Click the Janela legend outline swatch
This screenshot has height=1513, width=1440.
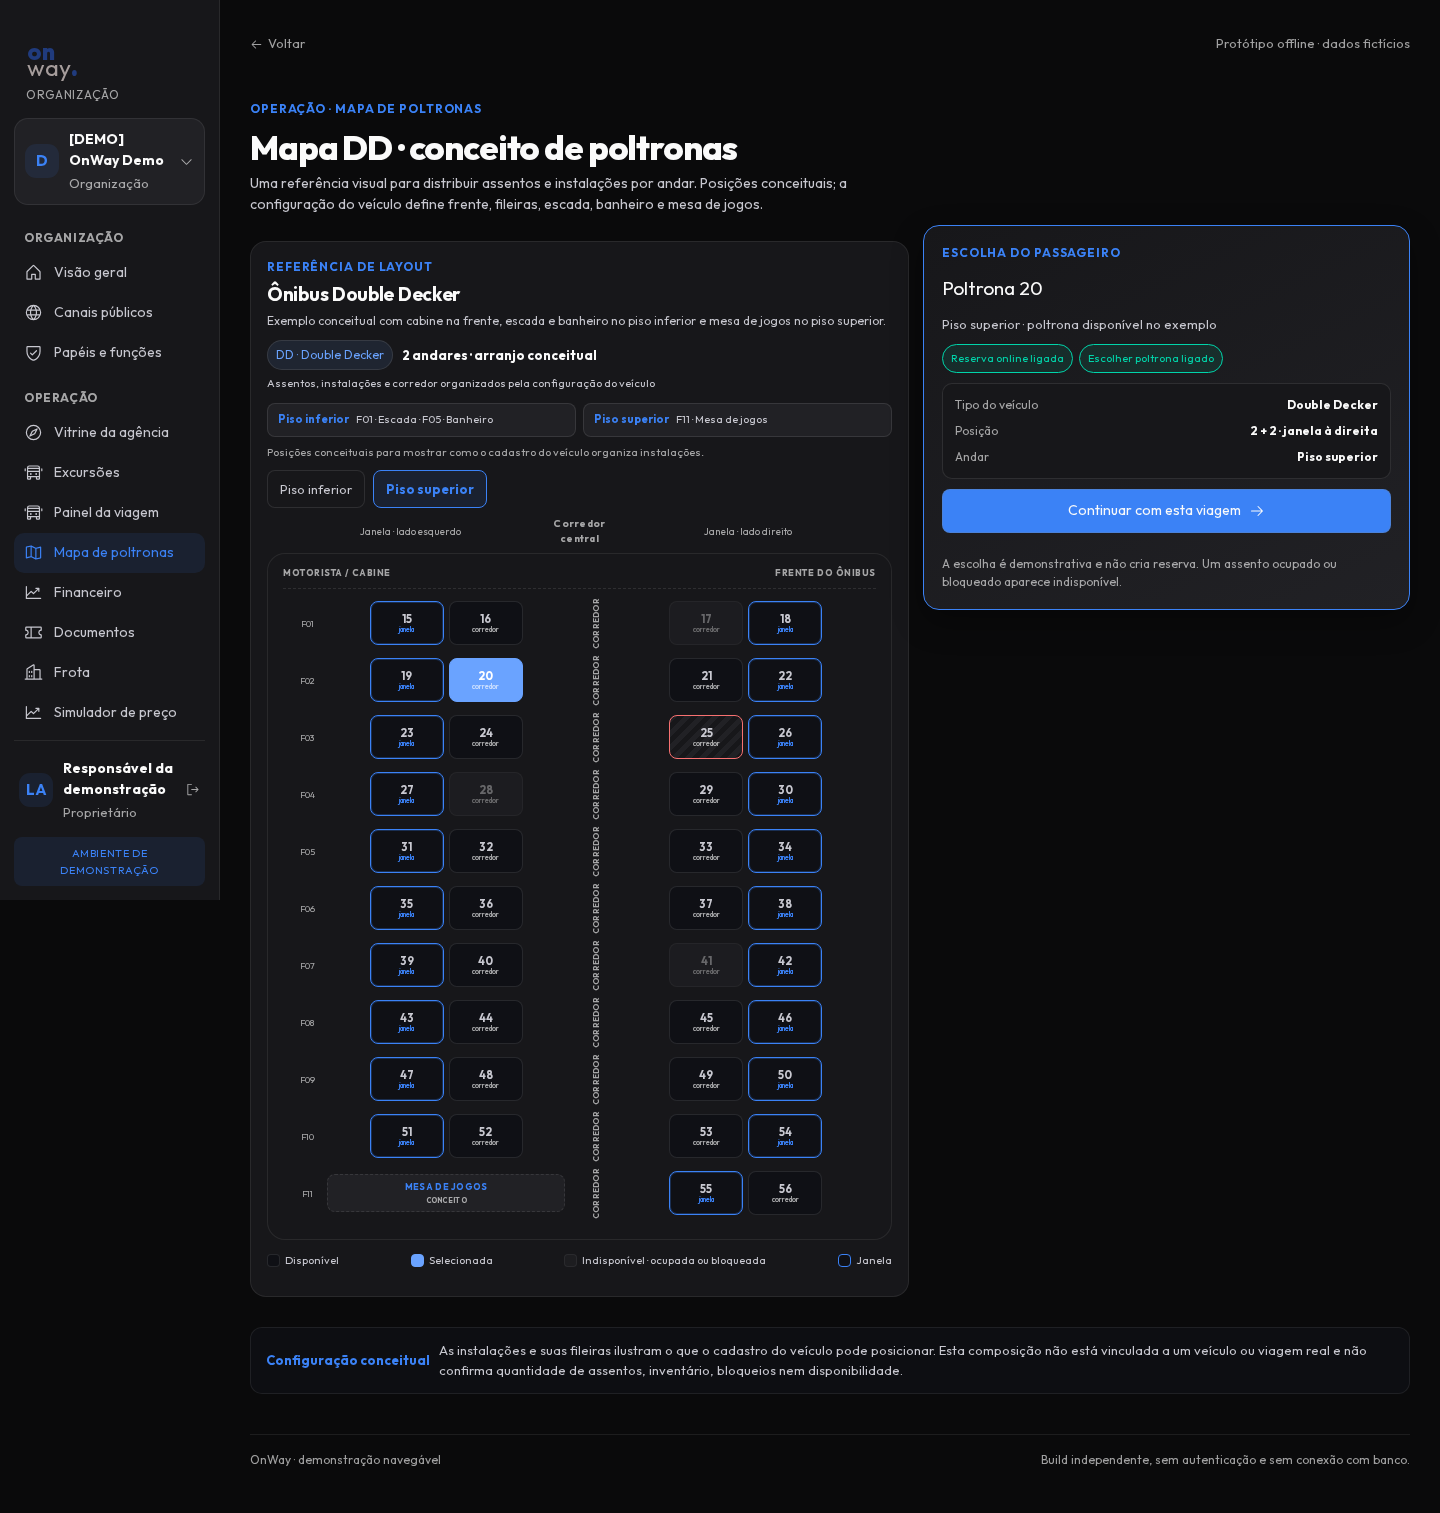click(844, 1260)
